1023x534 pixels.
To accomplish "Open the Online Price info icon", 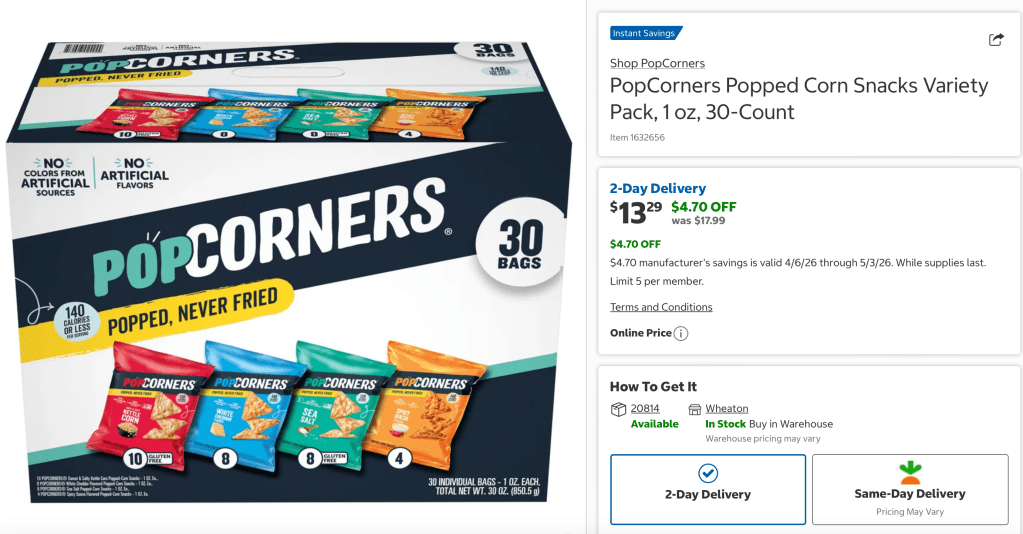I will point(680,334).
